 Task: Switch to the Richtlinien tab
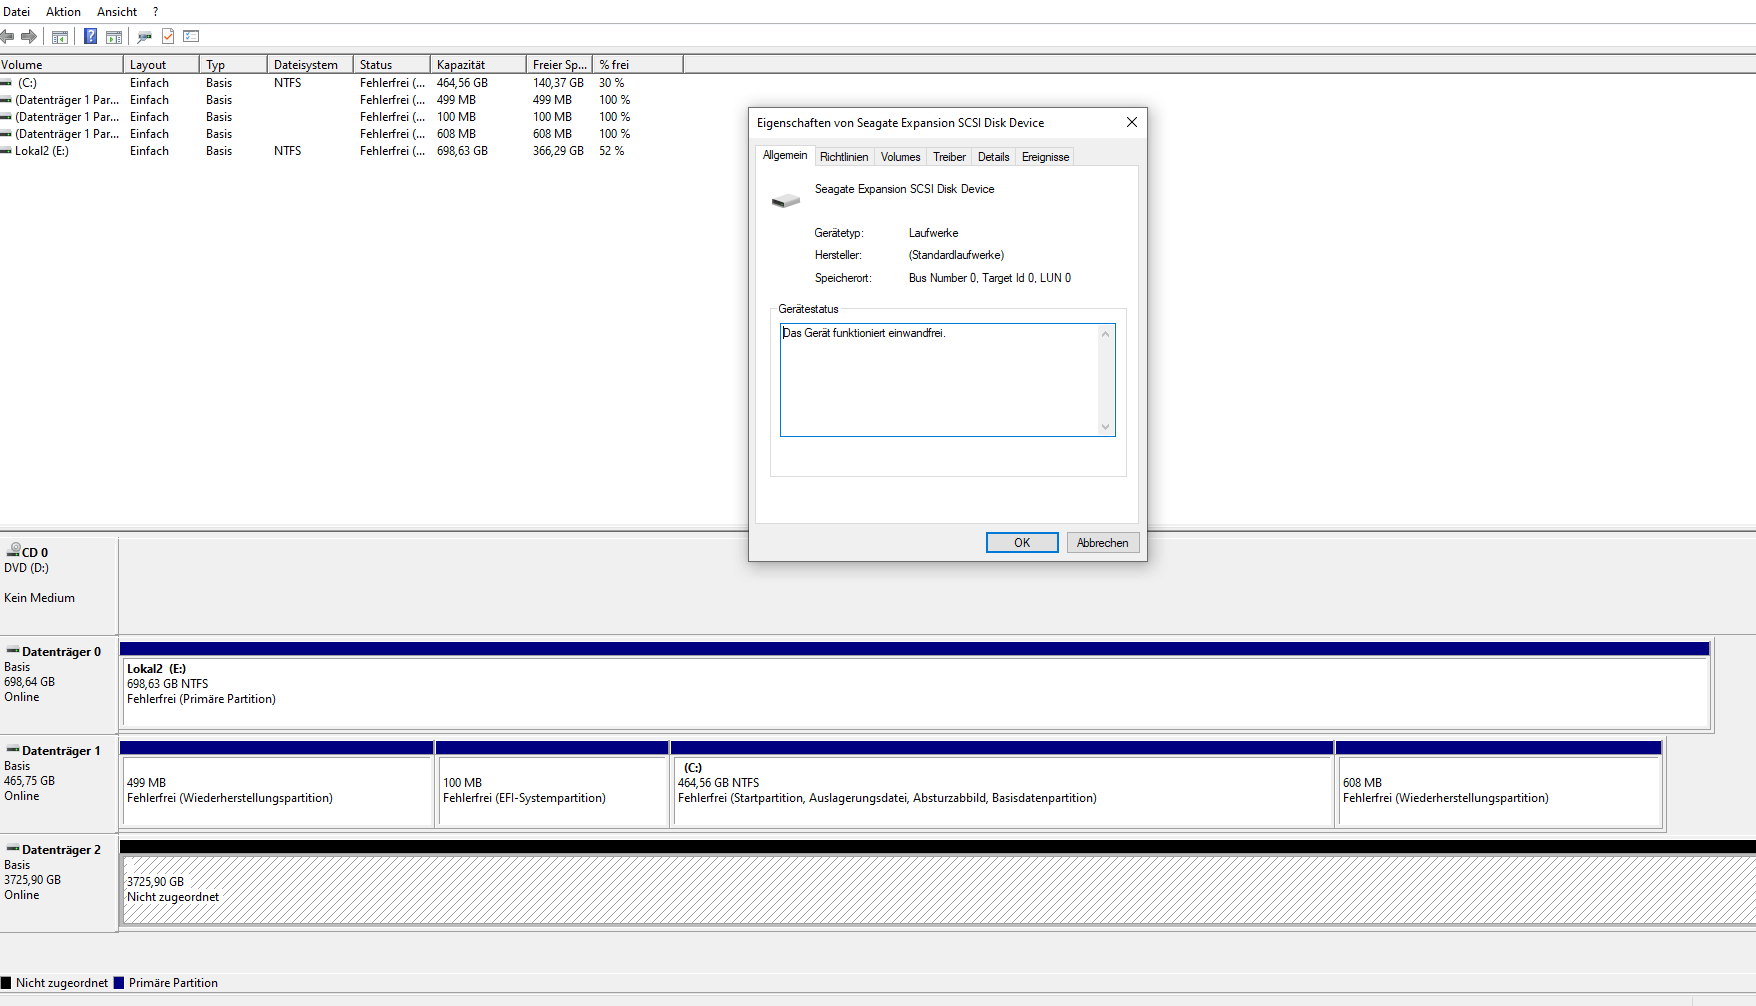coord(844,157)
